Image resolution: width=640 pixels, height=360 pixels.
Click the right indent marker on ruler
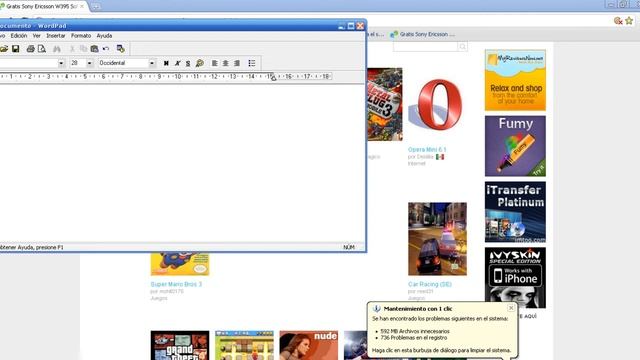(273, 78)
